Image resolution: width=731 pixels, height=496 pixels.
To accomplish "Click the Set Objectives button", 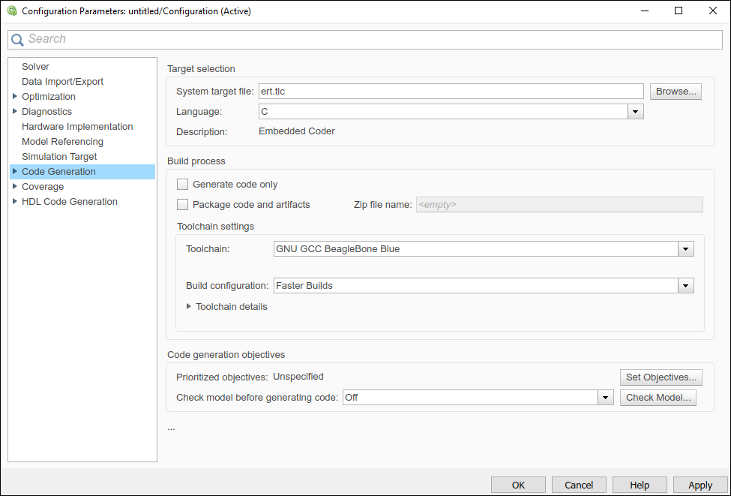I will (x=661, y=377).
